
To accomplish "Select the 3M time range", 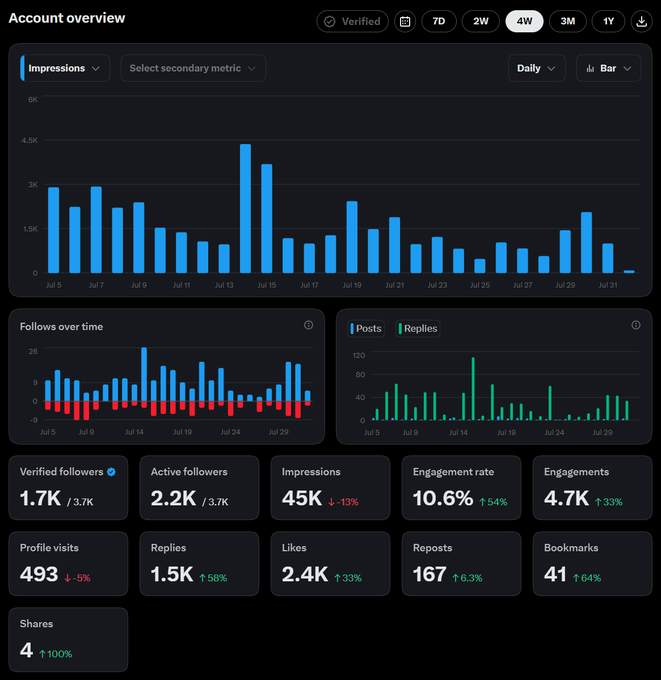I will (x=568, y=21).
